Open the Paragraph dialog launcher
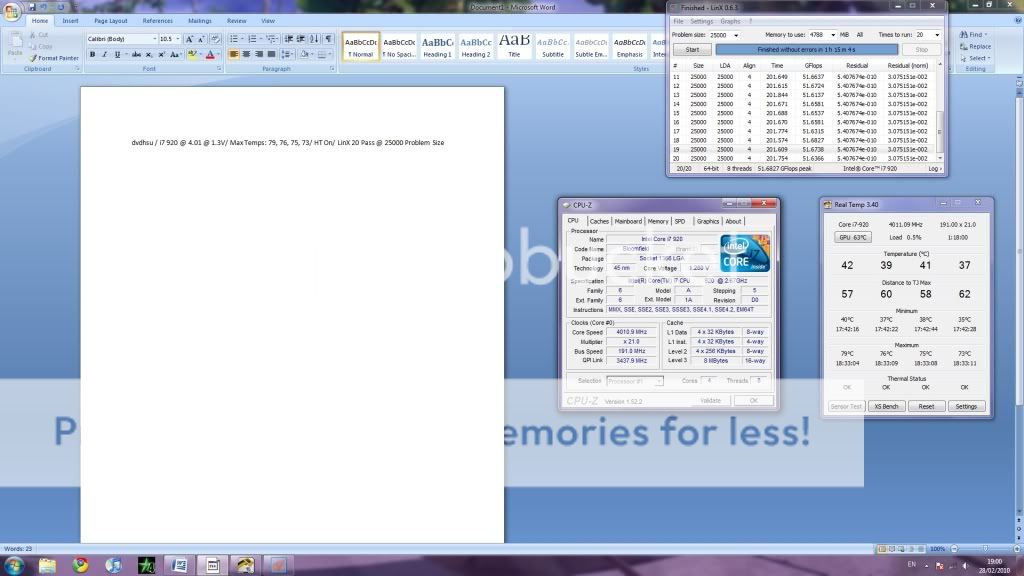 (x=332, y=69)
